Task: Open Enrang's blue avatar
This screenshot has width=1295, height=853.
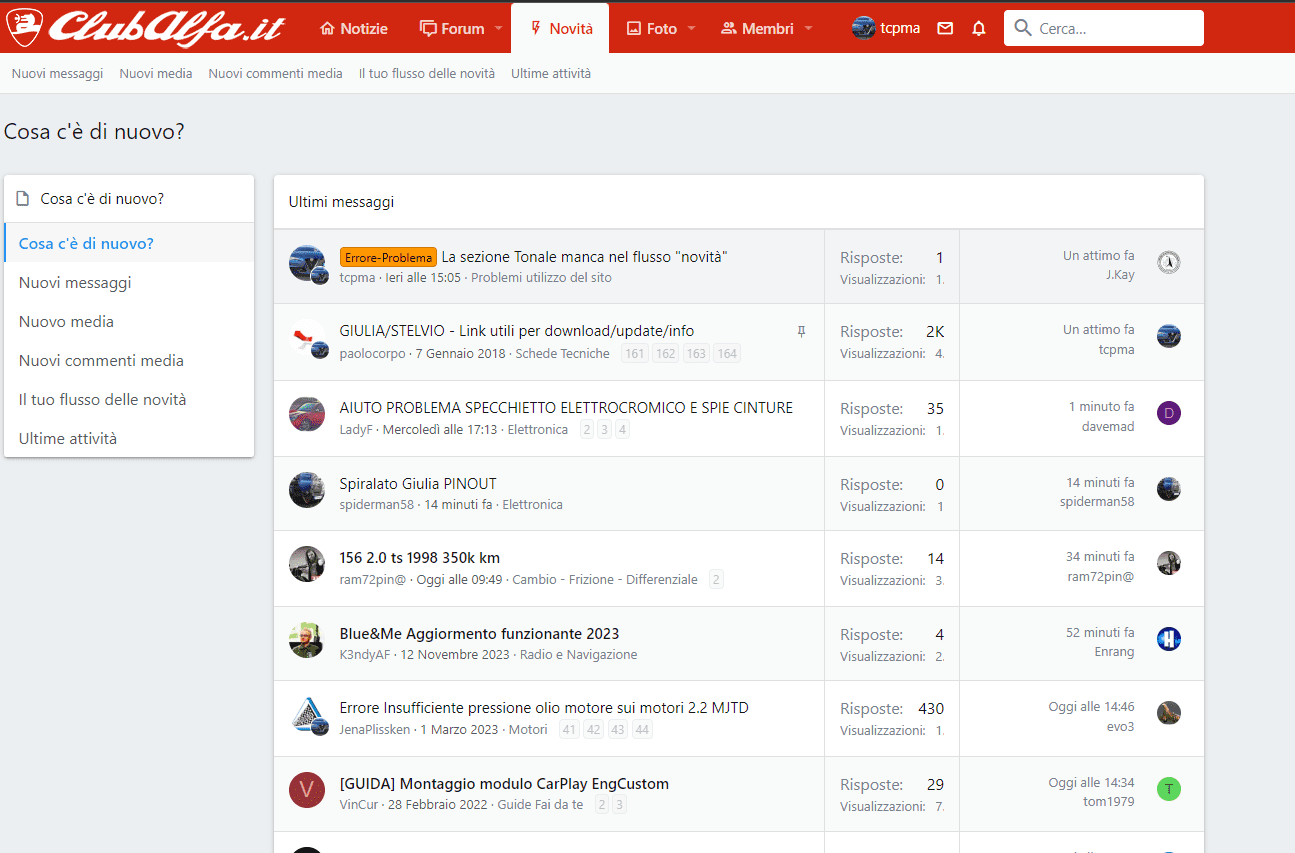Action: [1169, 638]
